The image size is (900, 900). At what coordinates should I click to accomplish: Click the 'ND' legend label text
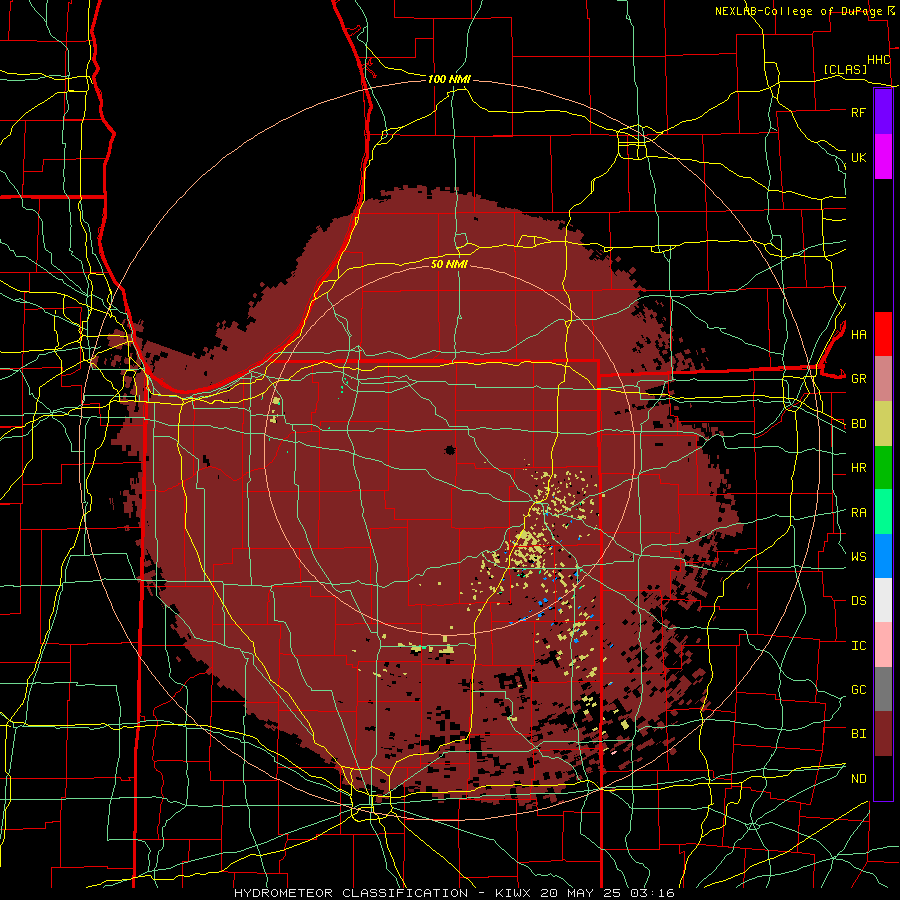[x=858, y=779]
